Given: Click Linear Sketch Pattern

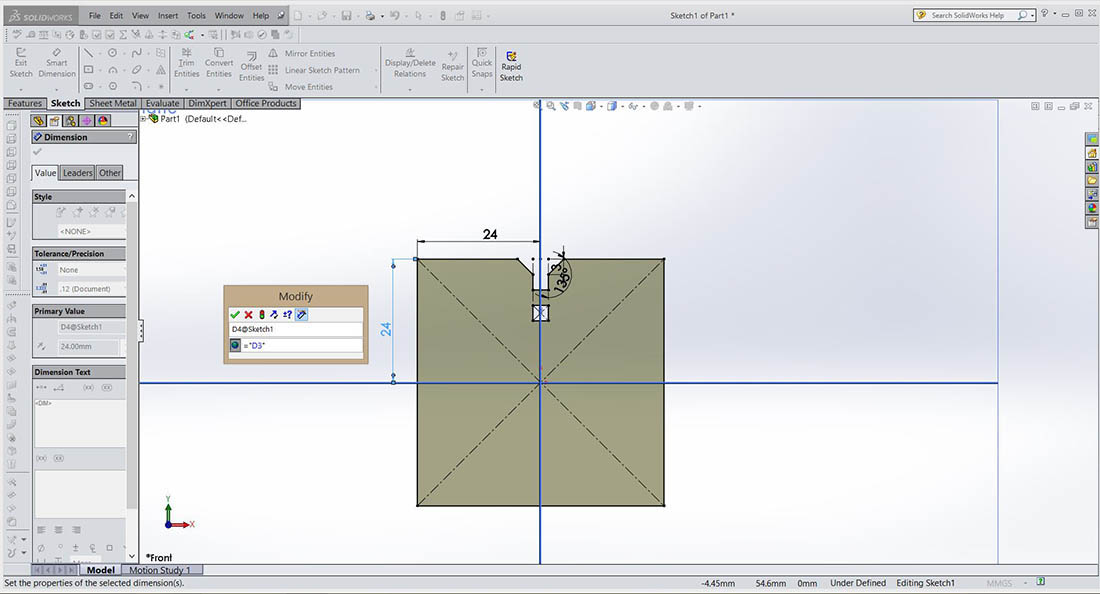Looking at the screenshot, I should point(314,70).
